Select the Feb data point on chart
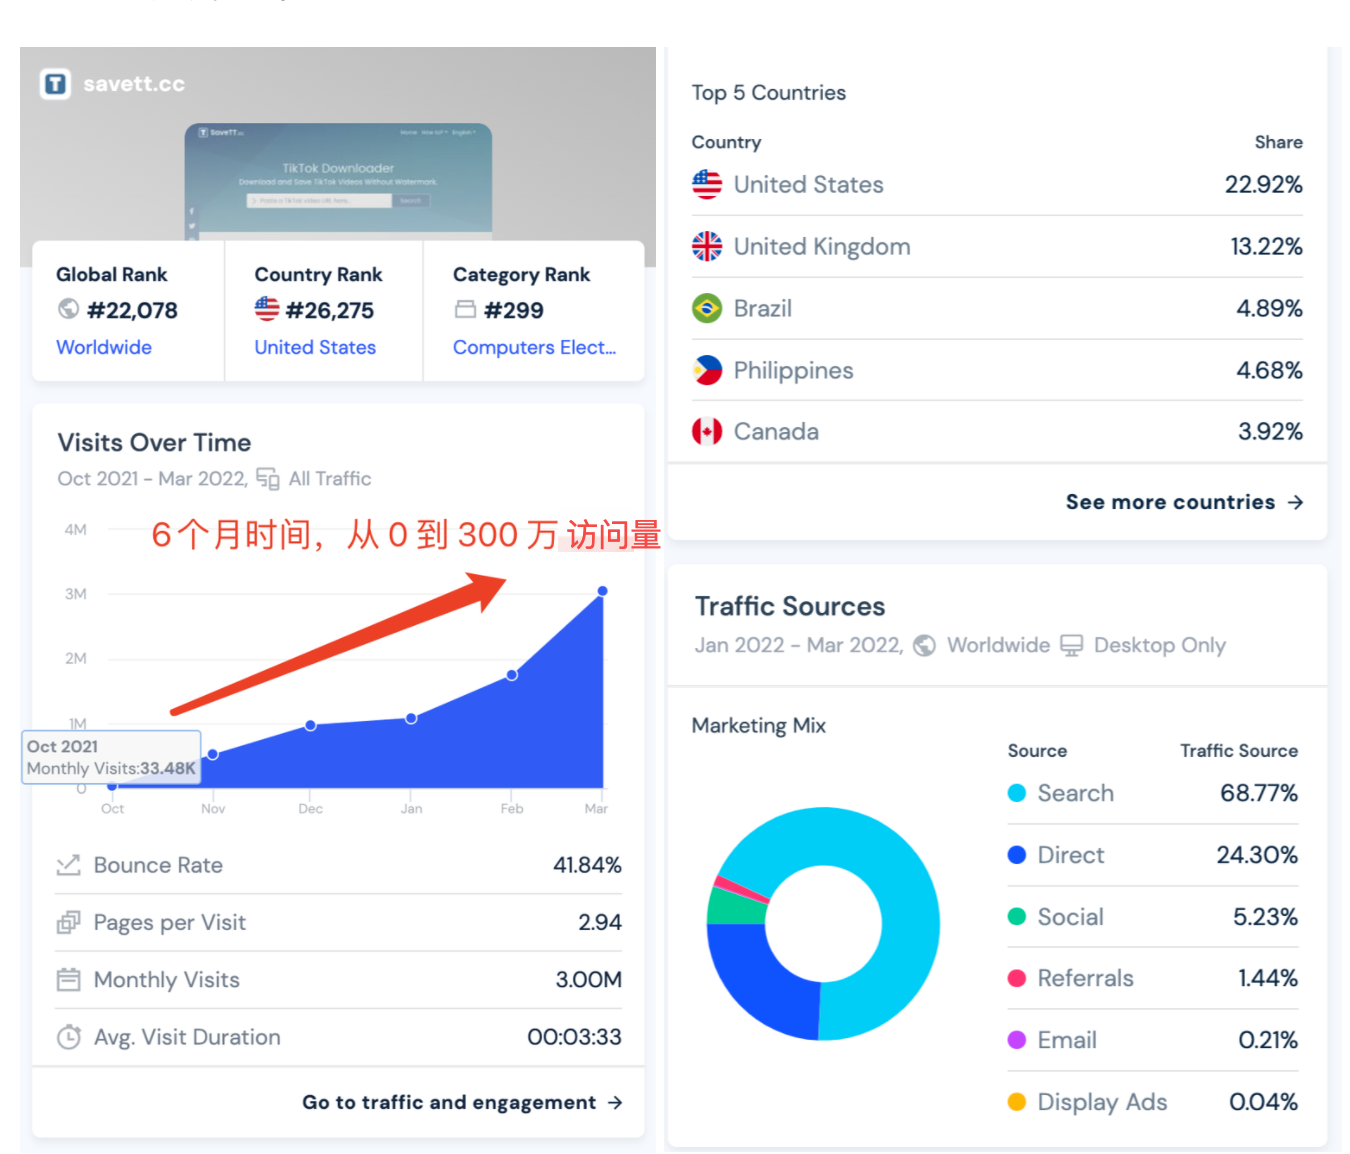Image resolution: width=1350 pixels, height=1154 pixels. (x=512, y=675)
